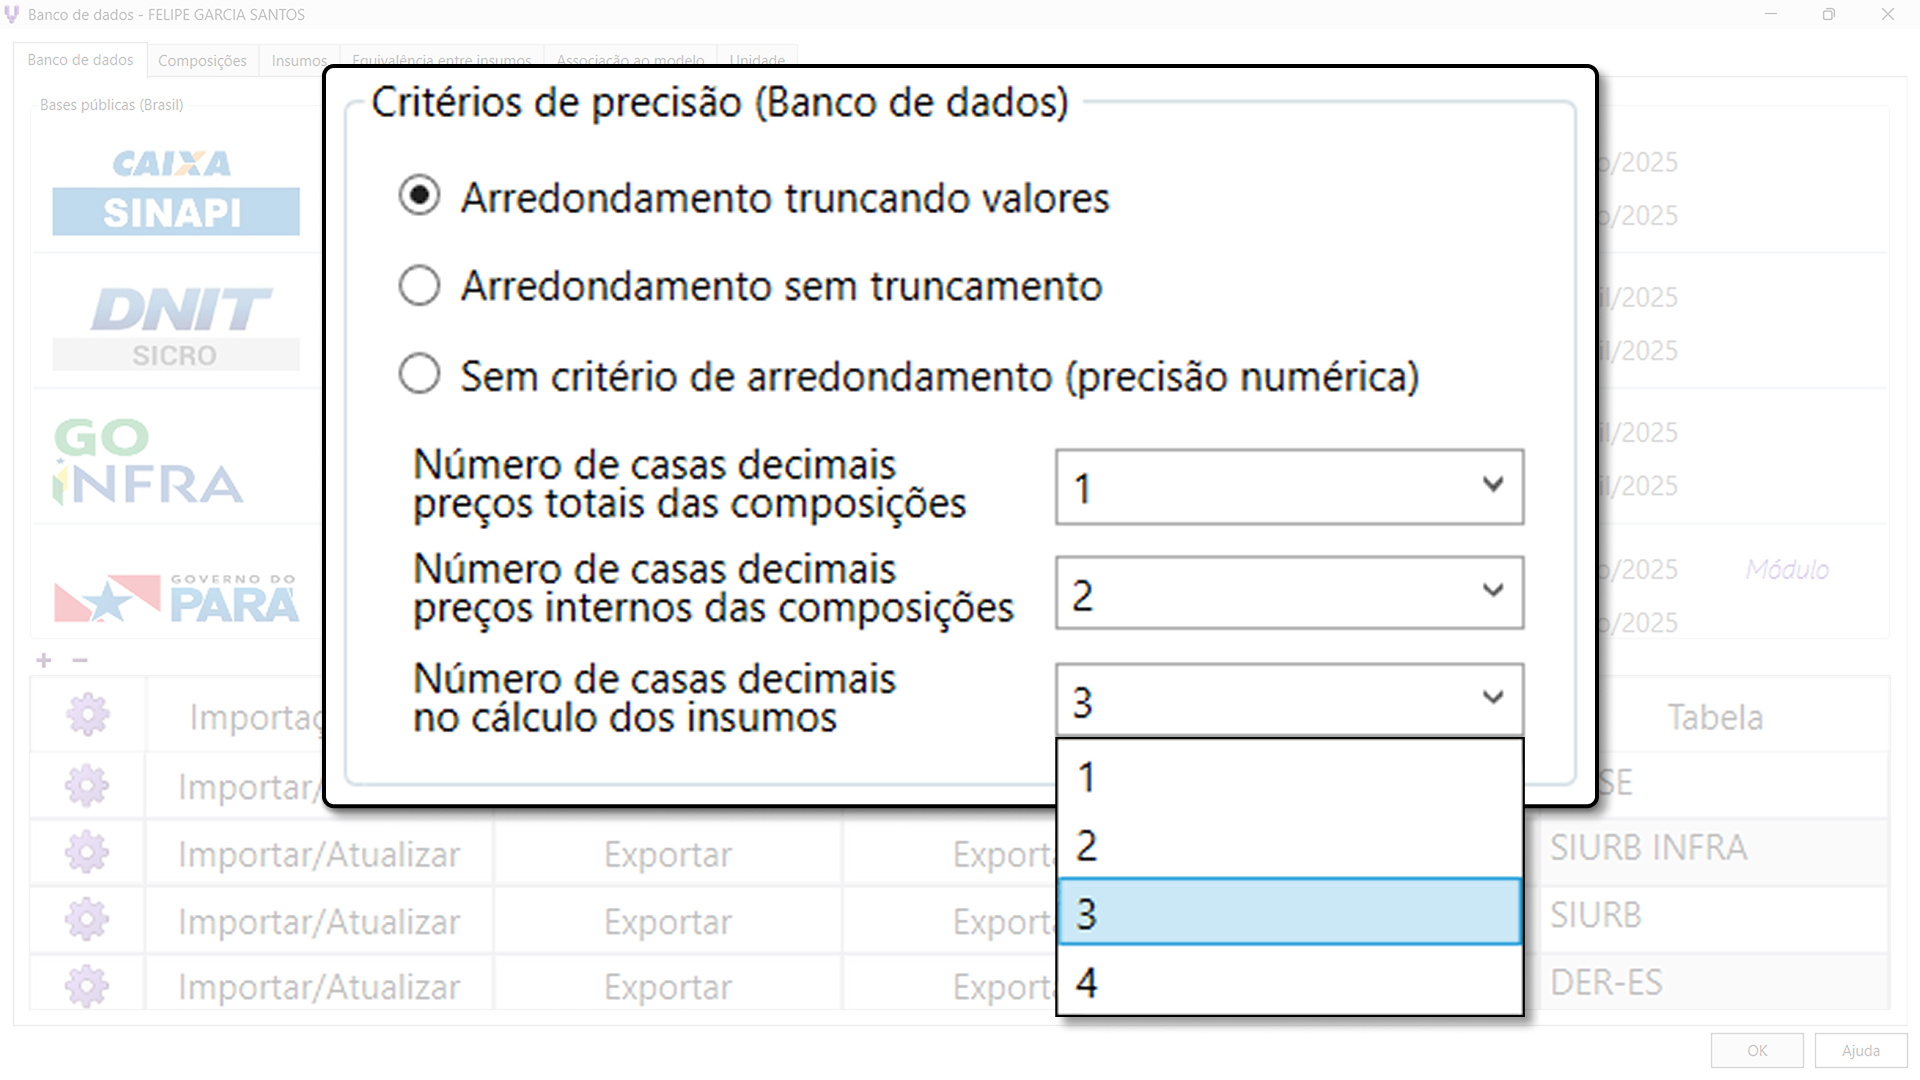Image resolution: width=1920 pixels, height=1080 pixels.
Task: Open decimals dropdown for preços totais das composições
Action: [x=1493, y=487]
